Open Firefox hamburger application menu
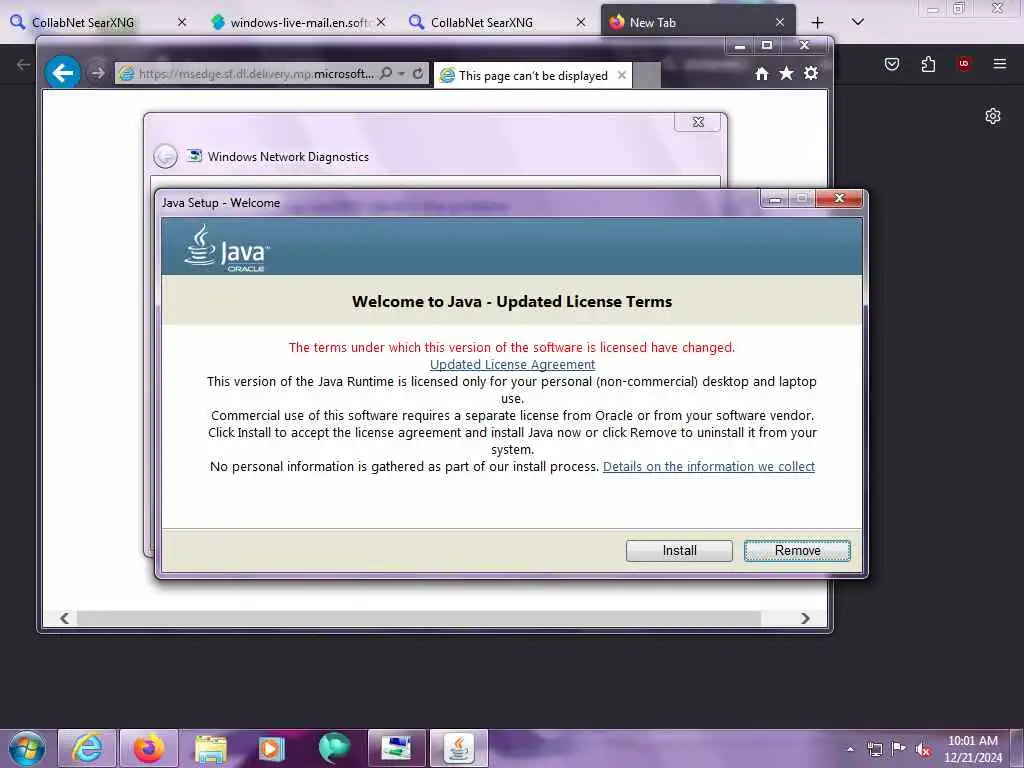1024x768 pixels. (999, 64)
